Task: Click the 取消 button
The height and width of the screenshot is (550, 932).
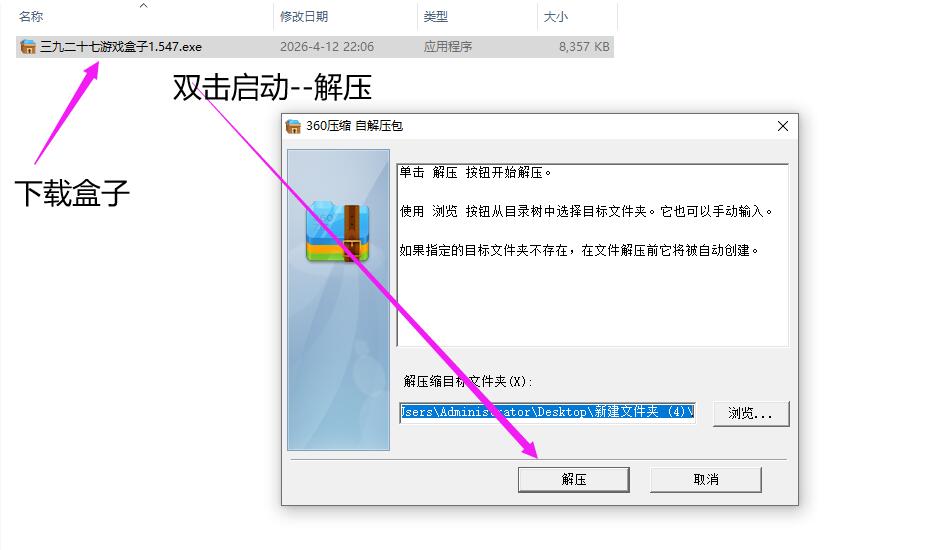Action: (x=706, y=479)
